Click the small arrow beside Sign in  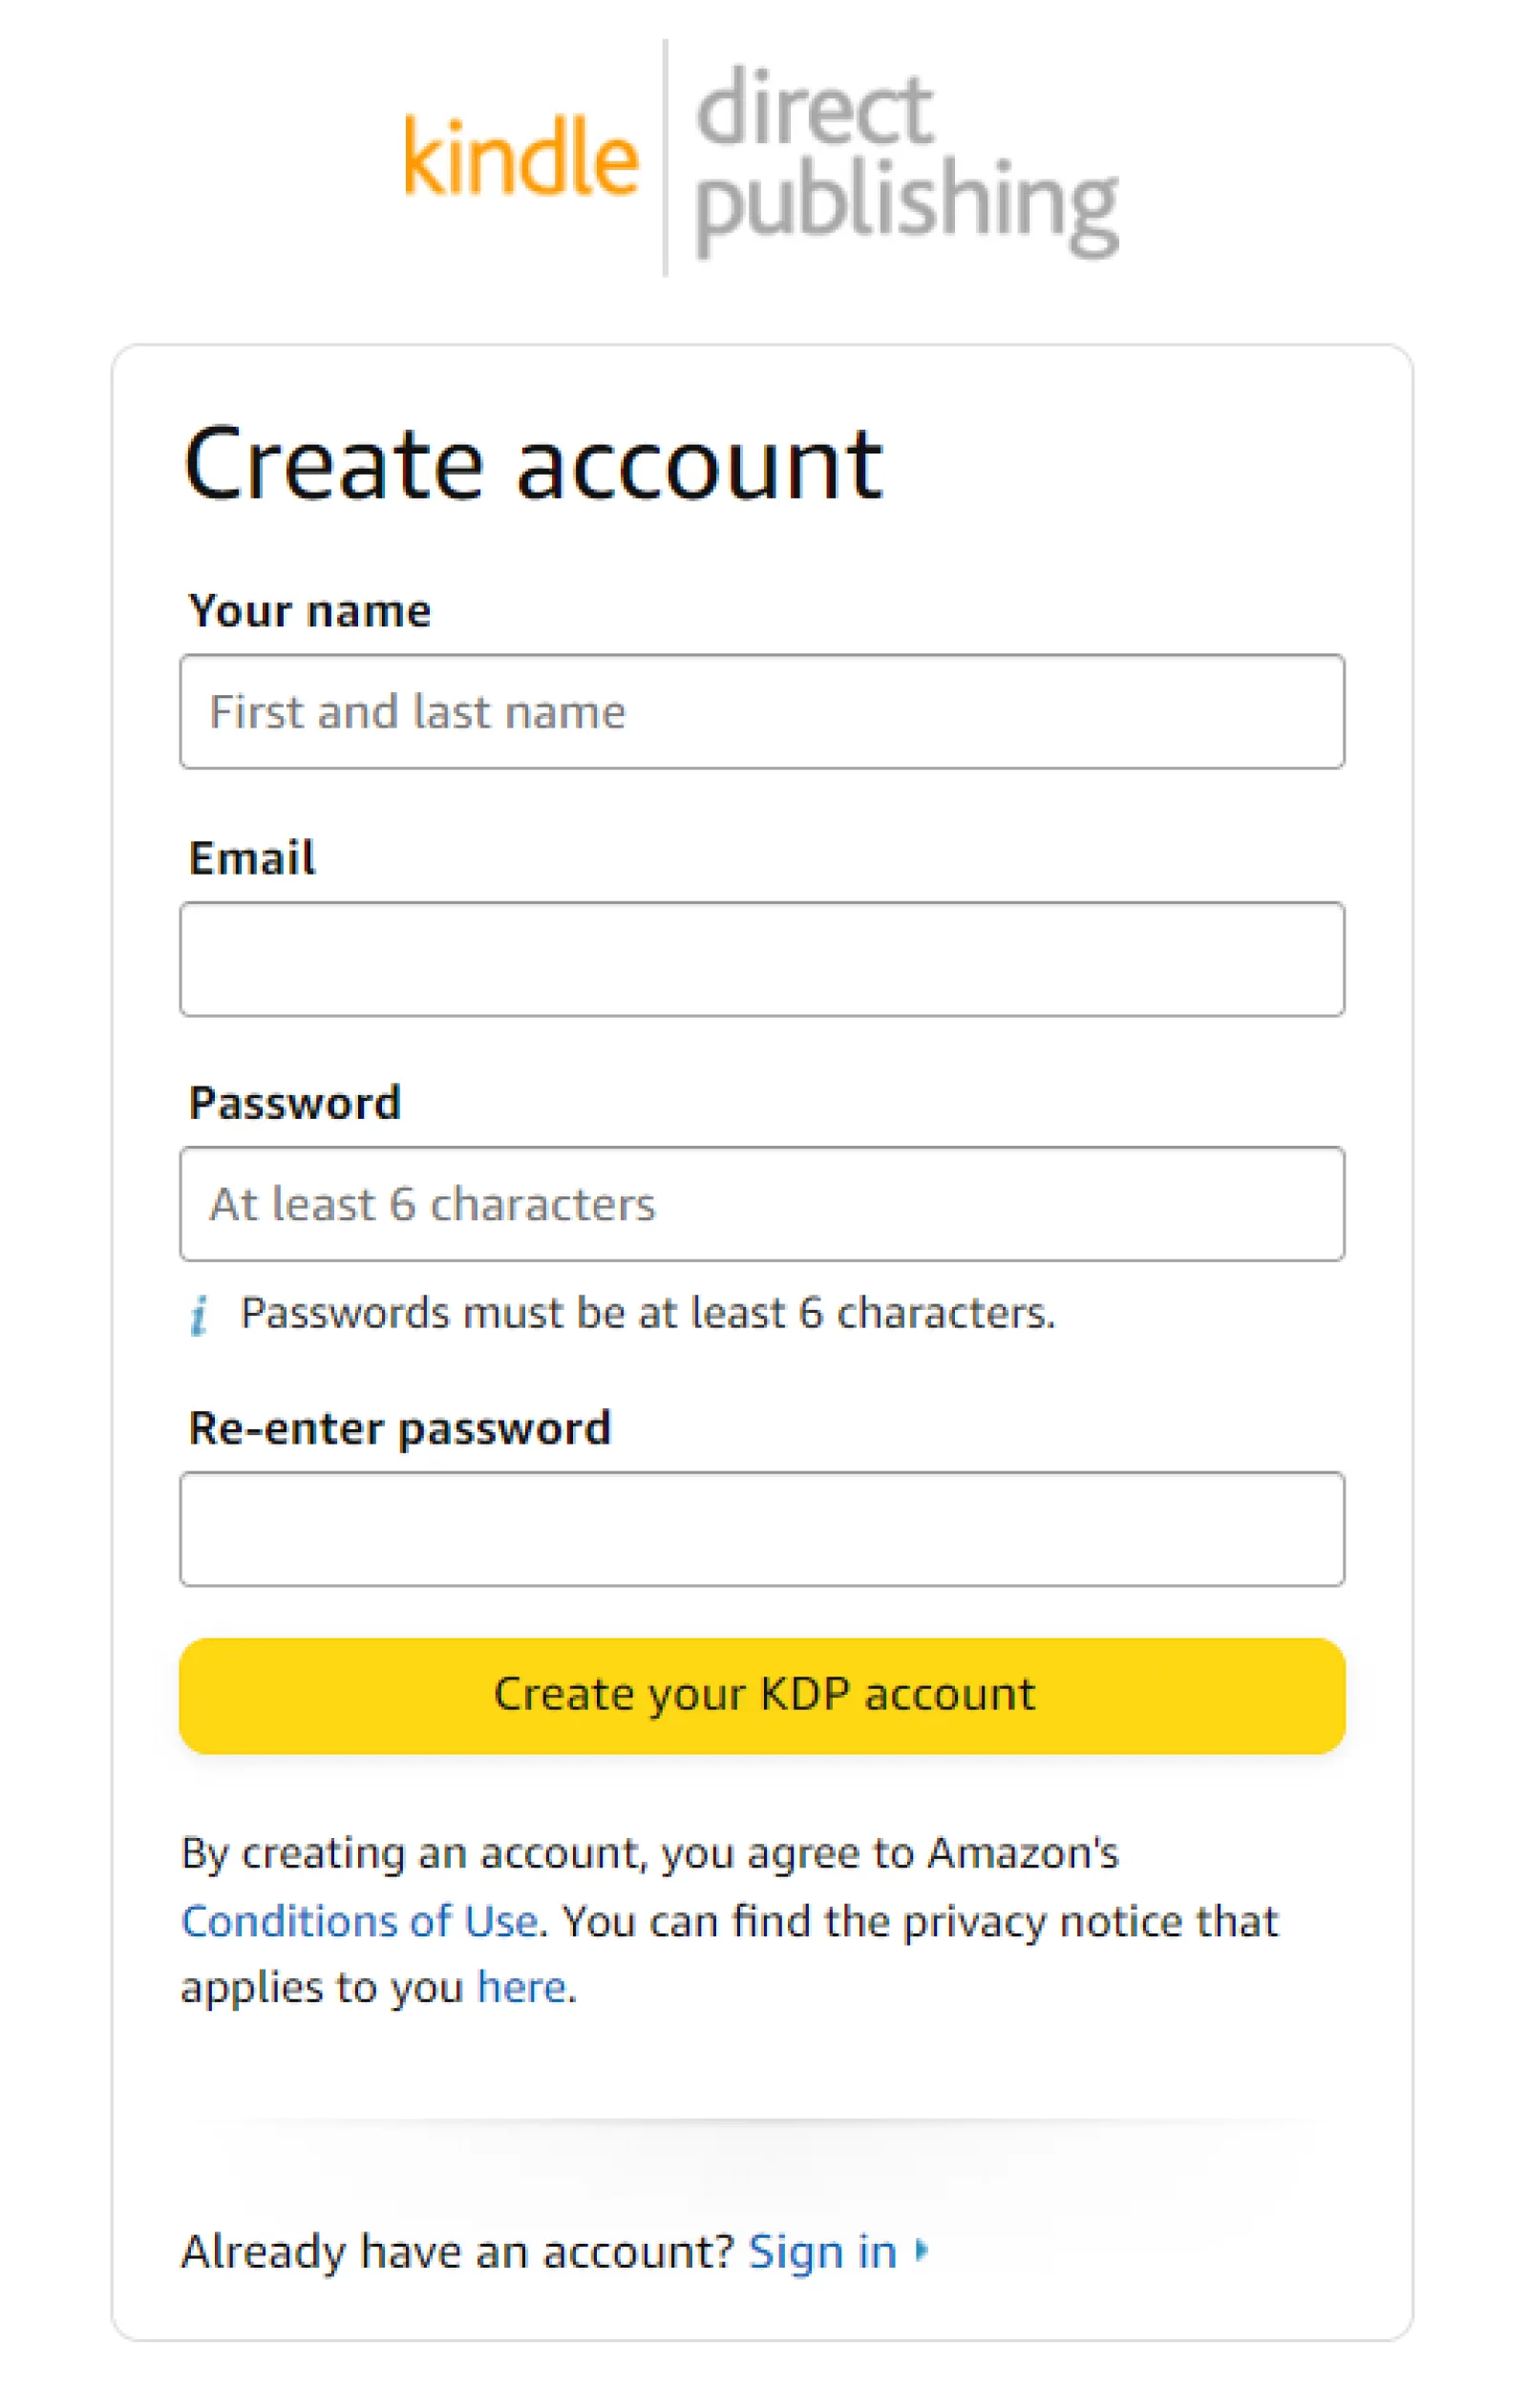point(922,2250)
